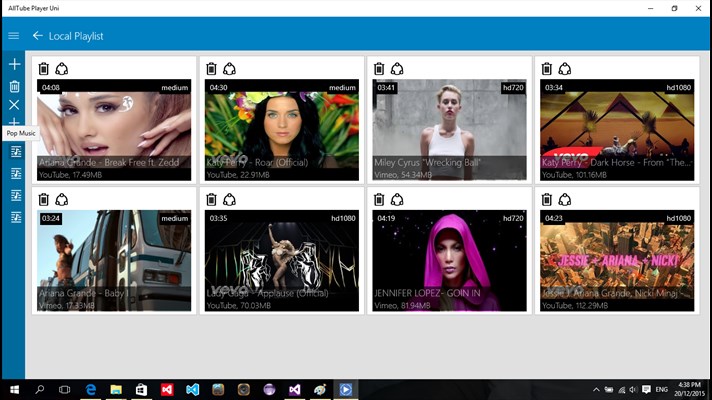712x400 pixels.
Task: Open the third playlist icon in the sidebar
Action: [16, 195]
